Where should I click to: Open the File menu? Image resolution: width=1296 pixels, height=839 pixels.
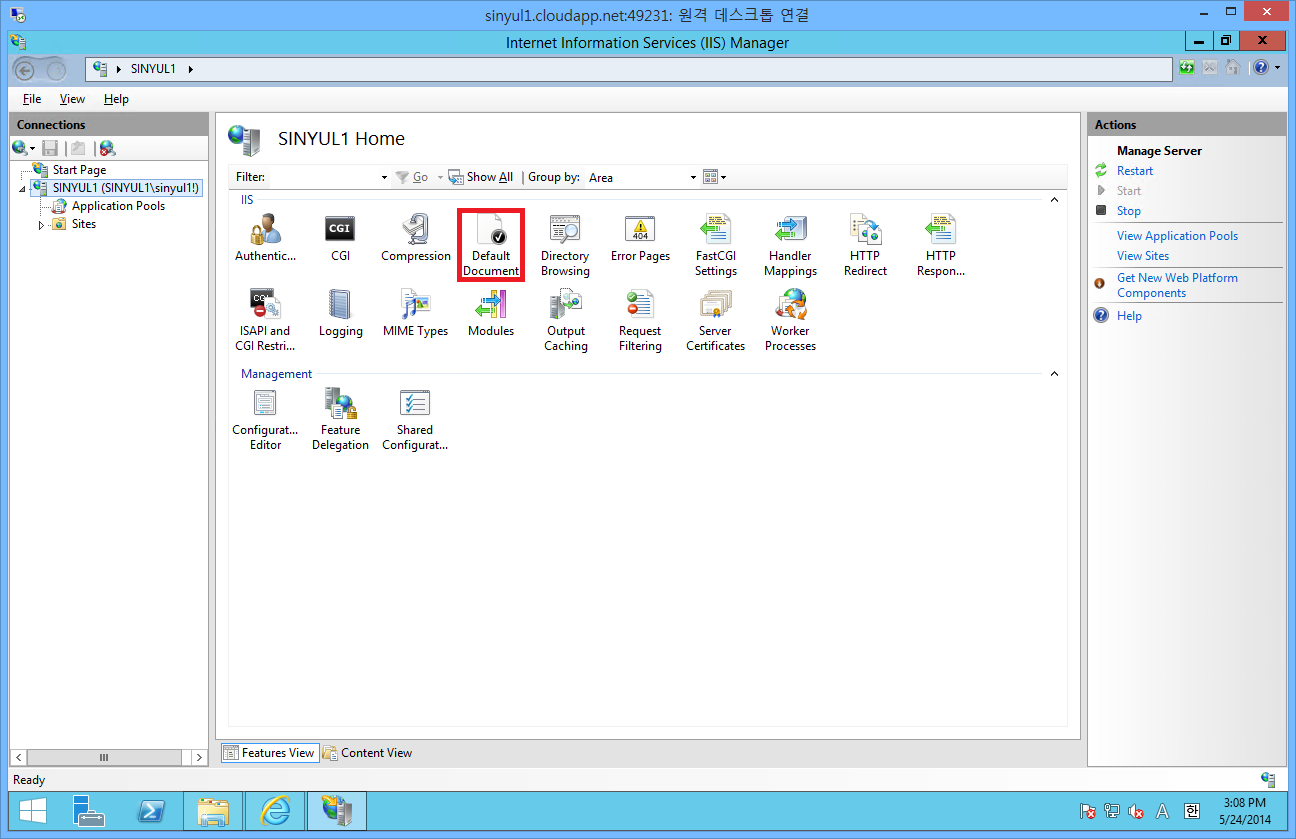click(x=32, y=99)
